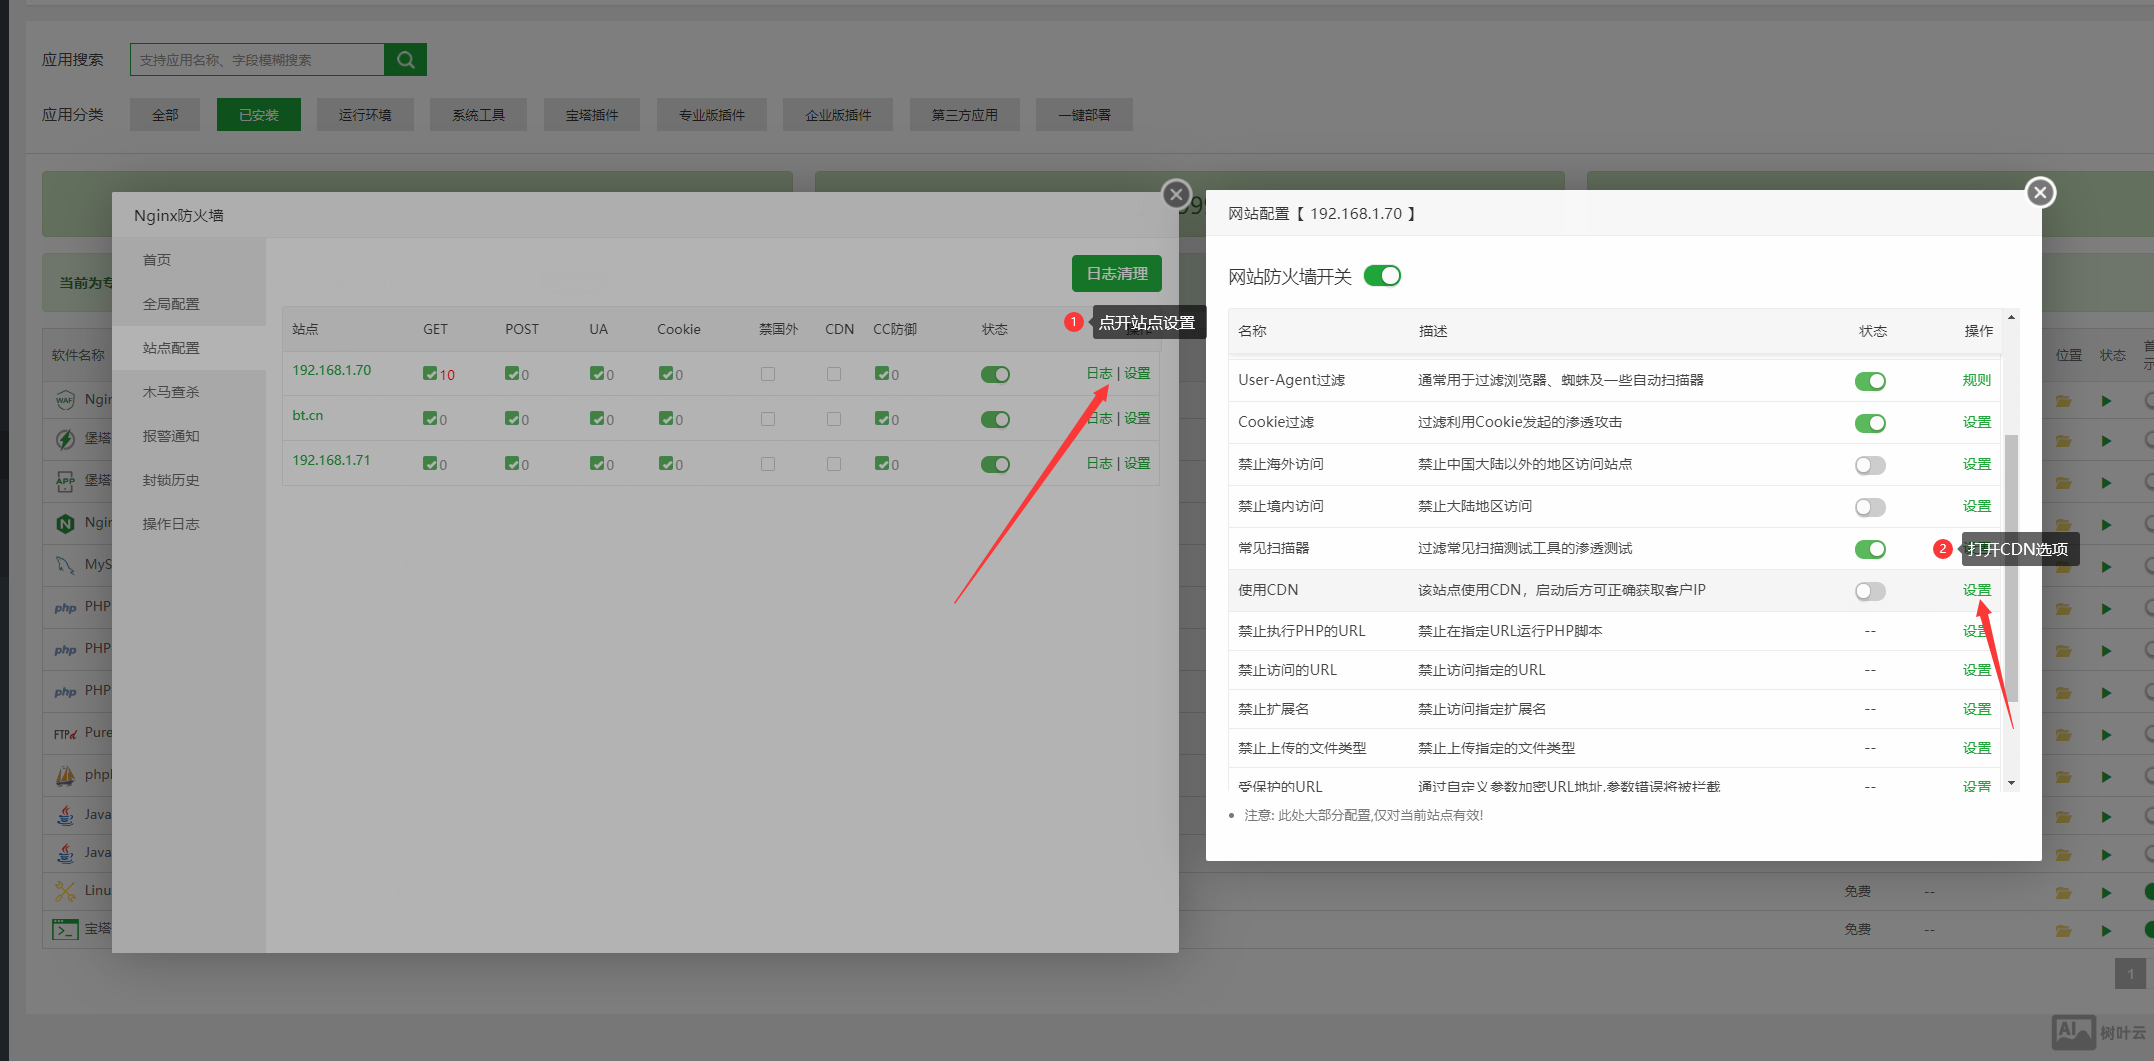The height and width of the screenshot is (1061, 2154).
Task: Disable the Cookie过滤 toggle
Action: click(1869, 423)
